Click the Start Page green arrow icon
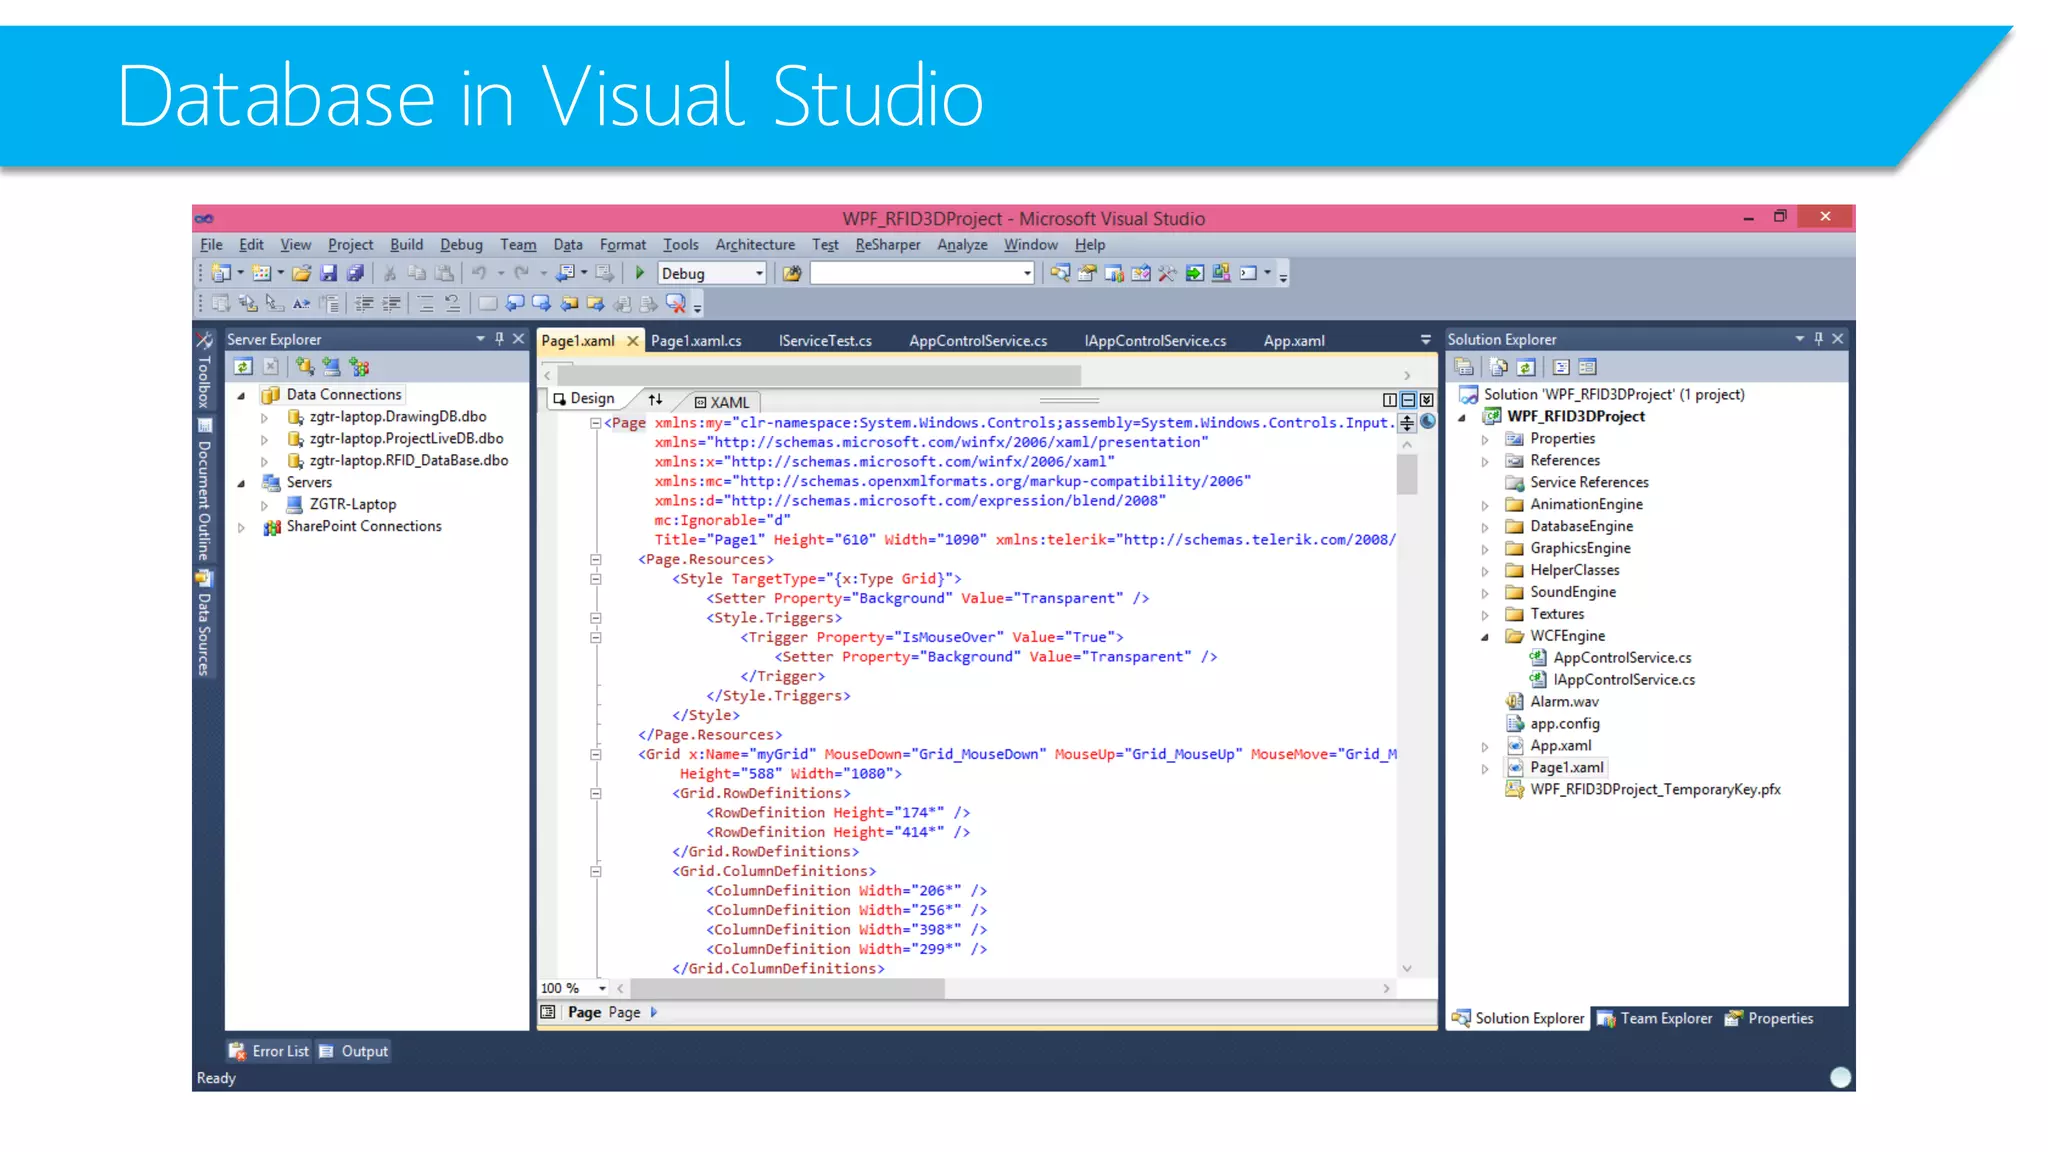Viewport: 2048px width, 1152px height. [1194, 273]
